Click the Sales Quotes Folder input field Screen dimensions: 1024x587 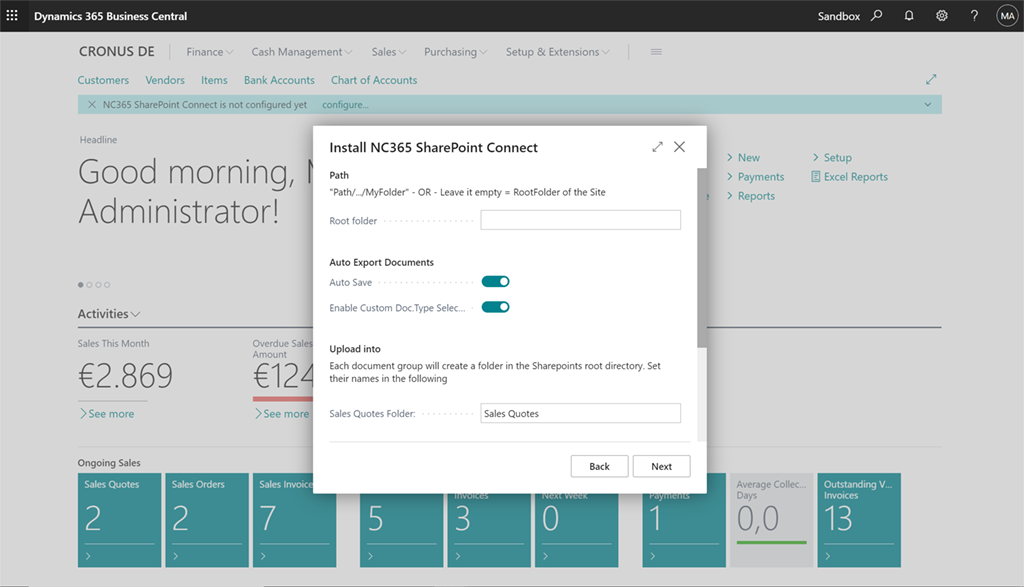(x=581, y=413)
